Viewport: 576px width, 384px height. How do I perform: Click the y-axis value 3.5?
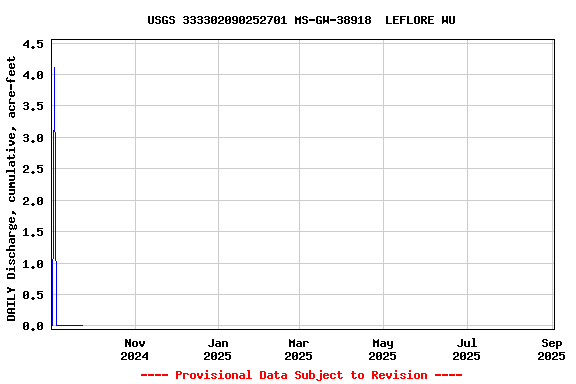point(33,107)
